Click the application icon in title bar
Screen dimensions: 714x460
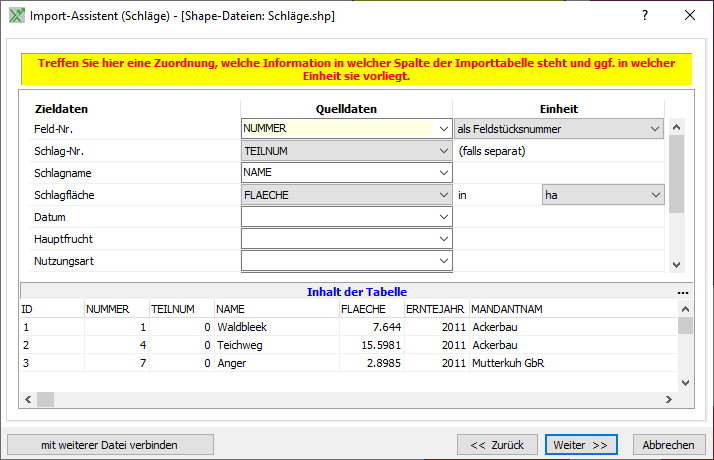click(16, 16)
